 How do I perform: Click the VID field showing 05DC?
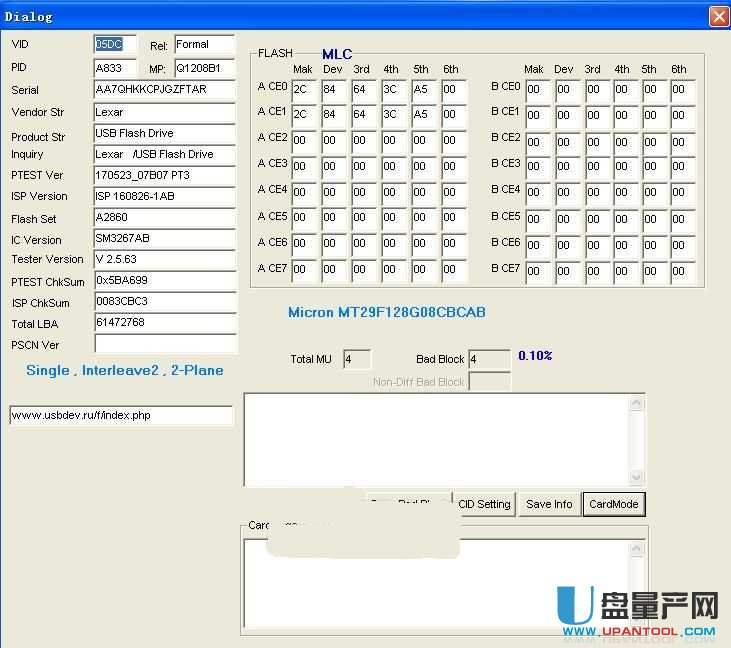click(x=114, y=45)
